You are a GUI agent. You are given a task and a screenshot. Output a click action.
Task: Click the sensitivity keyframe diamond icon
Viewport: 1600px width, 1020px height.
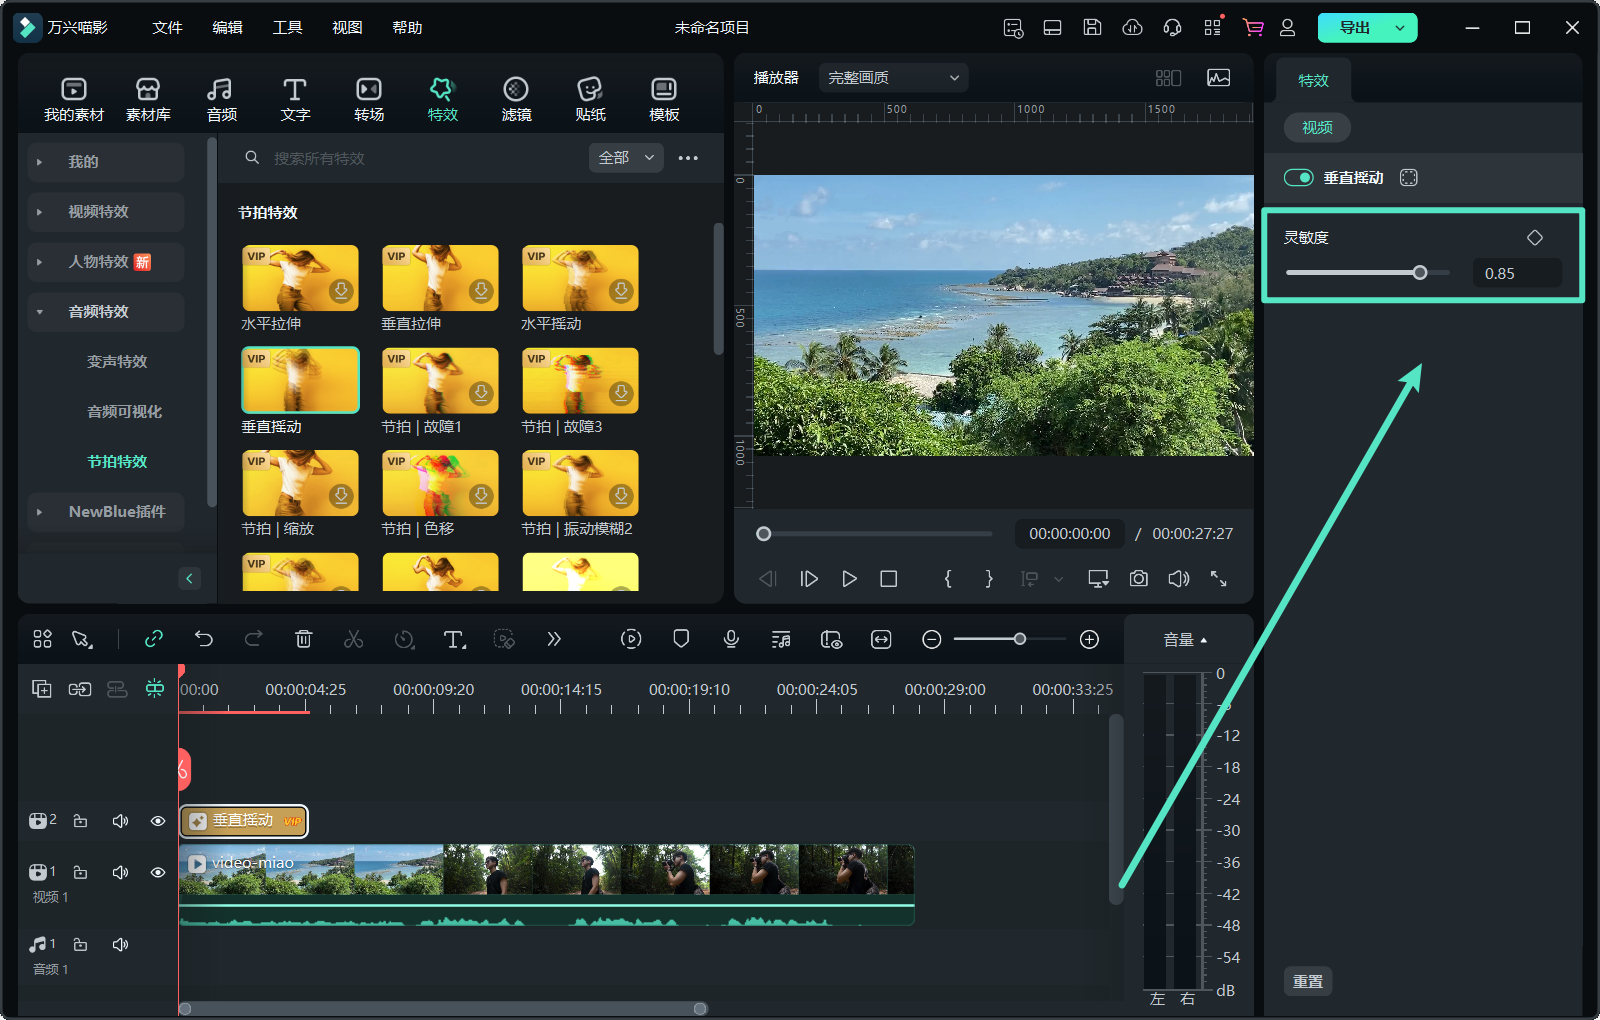point(1534,238)
